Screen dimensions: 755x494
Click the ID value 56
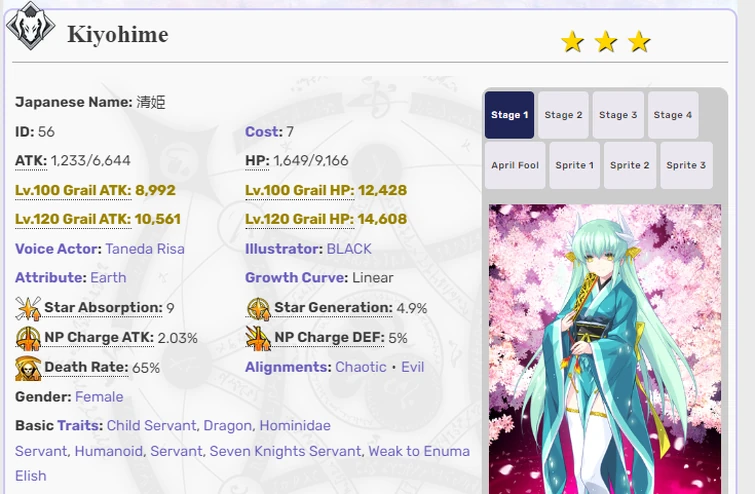(46, 131)
